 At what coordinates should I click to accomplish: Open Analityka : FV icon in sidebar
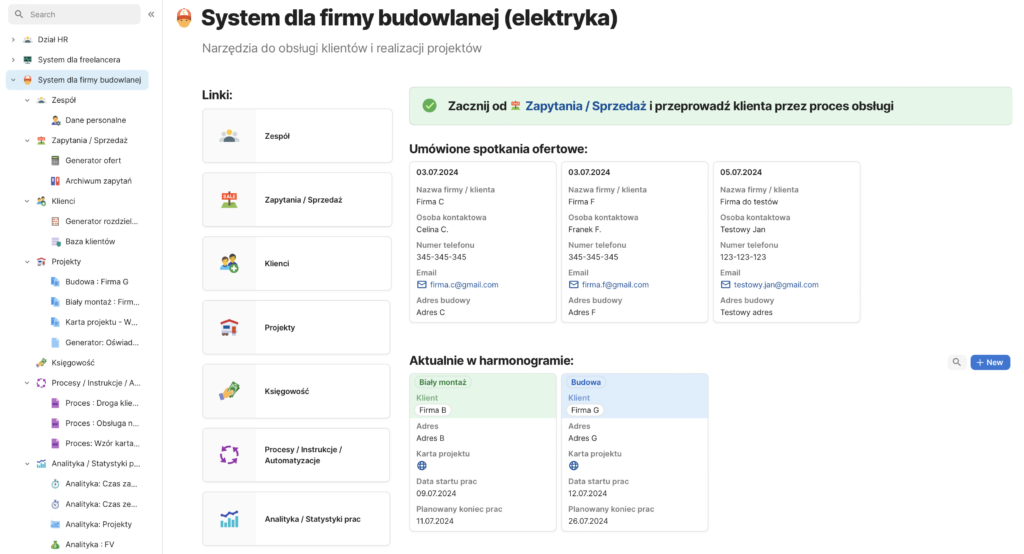coord(56,544)
